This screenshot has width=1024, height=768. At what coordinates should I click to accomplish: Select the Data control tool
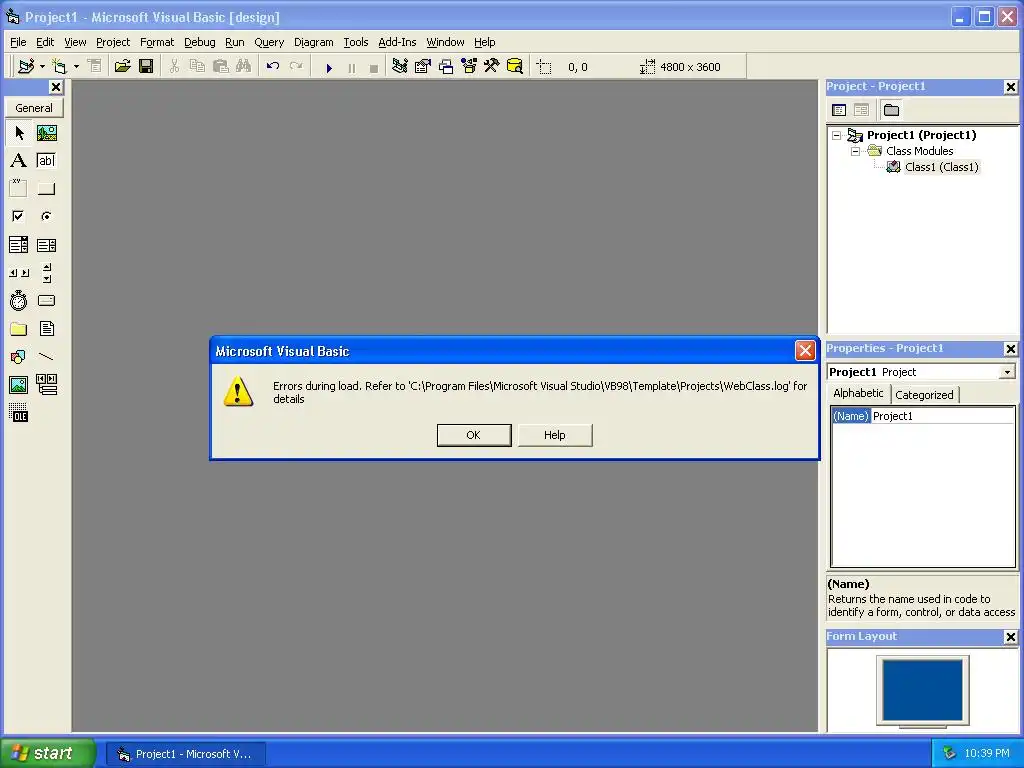[46, 385]
